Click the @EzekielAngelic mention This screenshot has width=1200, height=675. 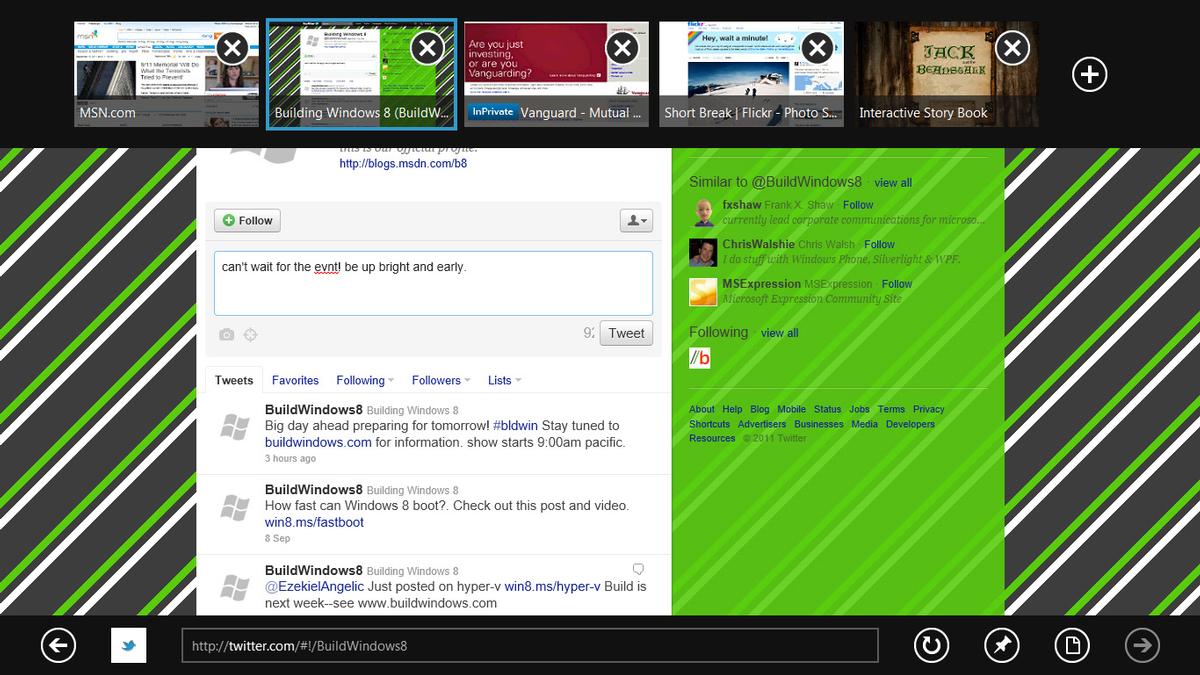tap(314, 586)
